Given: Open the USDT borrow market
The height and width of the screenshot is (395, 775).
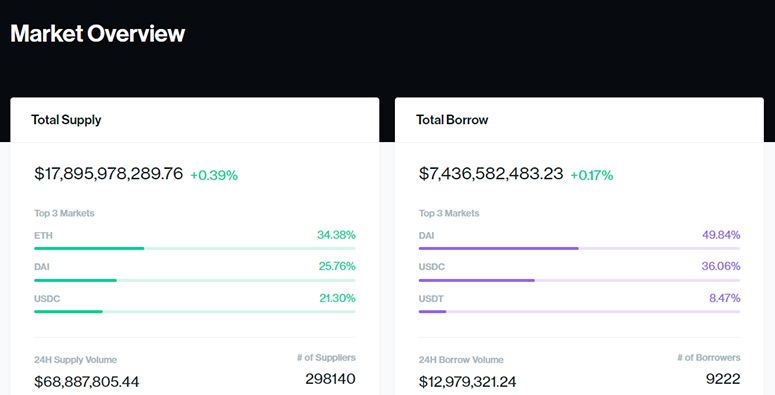Looking at the screenshot, I should click(431, 299).
